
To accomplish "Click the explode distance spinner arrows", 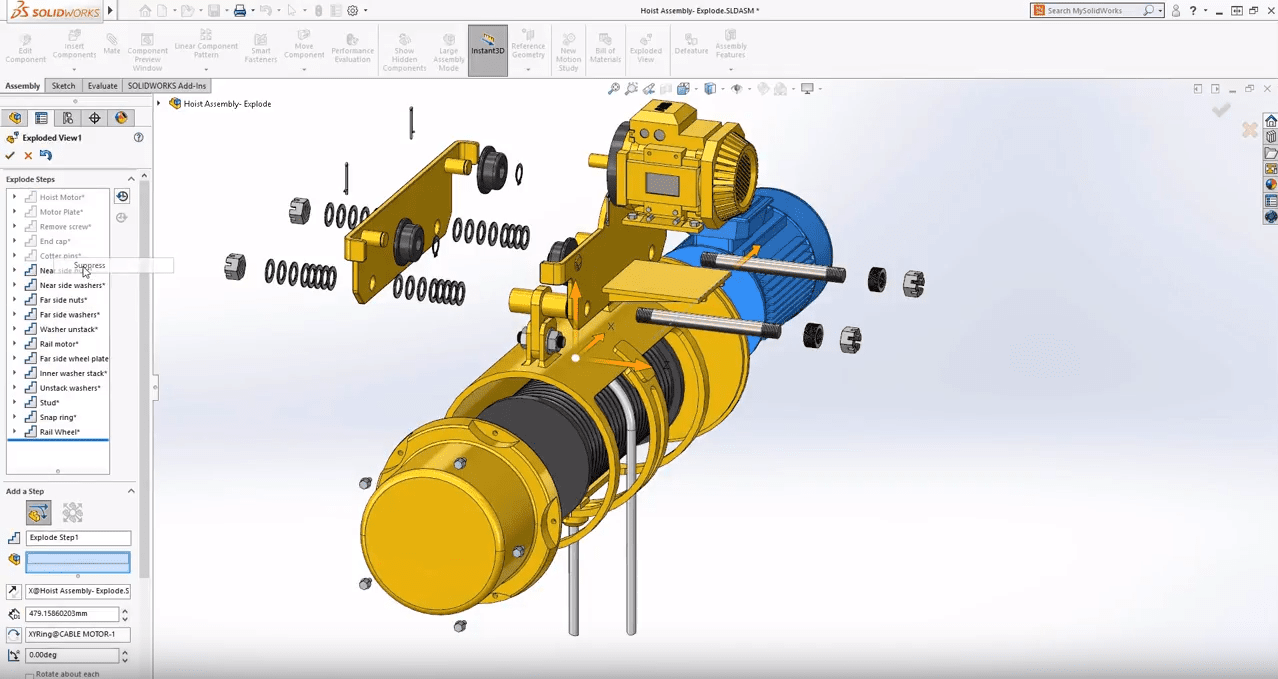I will click(x=125, y=614).
